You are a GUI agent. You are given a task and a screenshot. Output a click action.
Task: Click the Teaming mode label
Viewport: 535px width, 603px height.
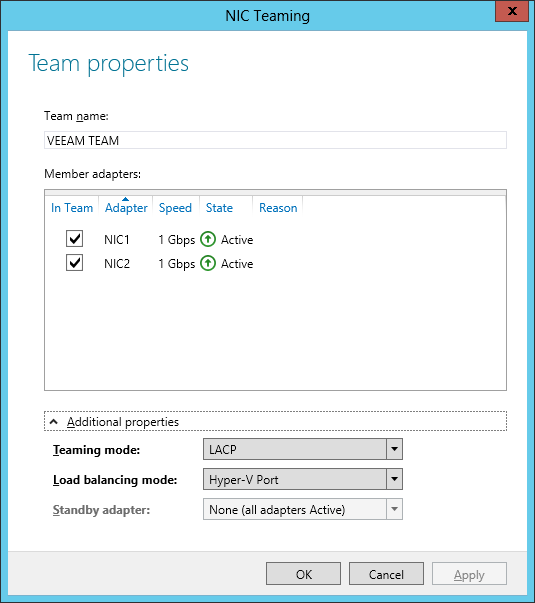pyautogui.click(x=97, y=450)
